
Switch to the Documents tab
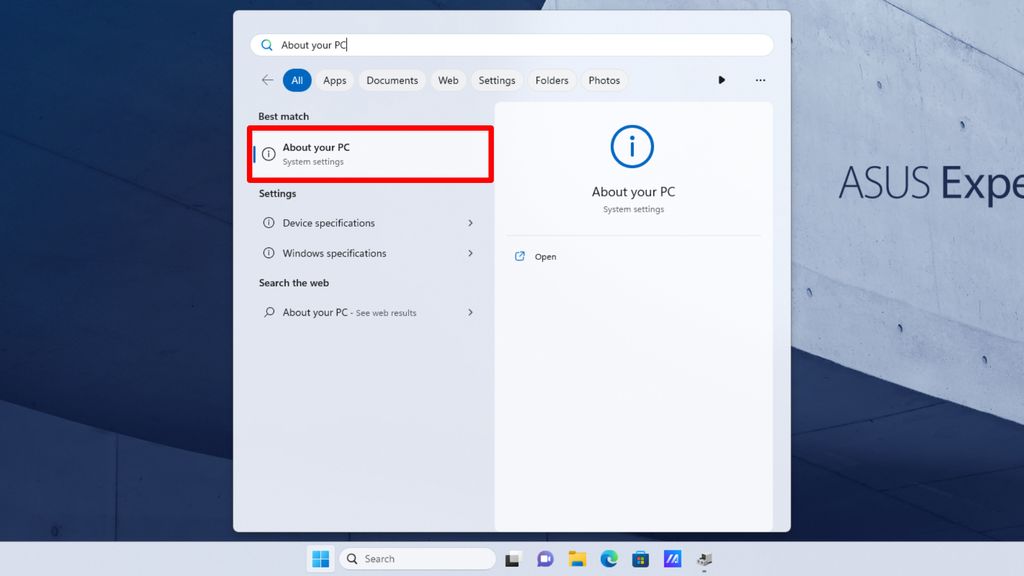pos(391,80)
